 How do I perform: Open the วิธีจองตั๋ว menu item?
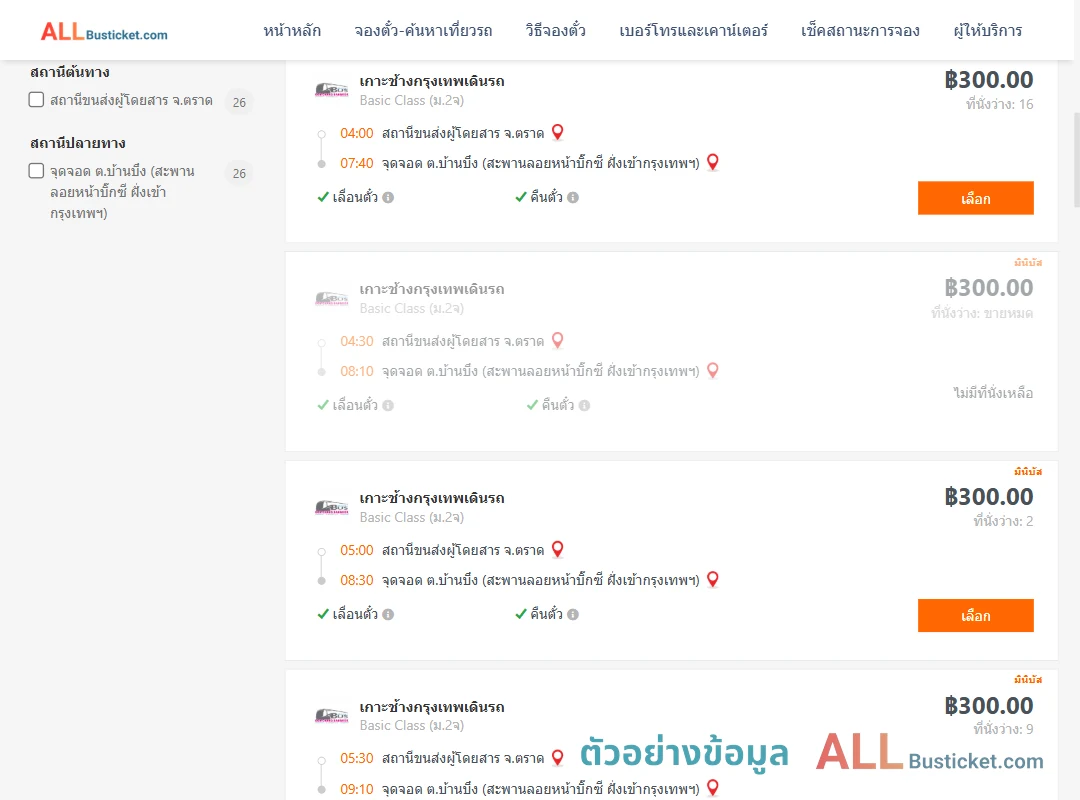point(555,31)
